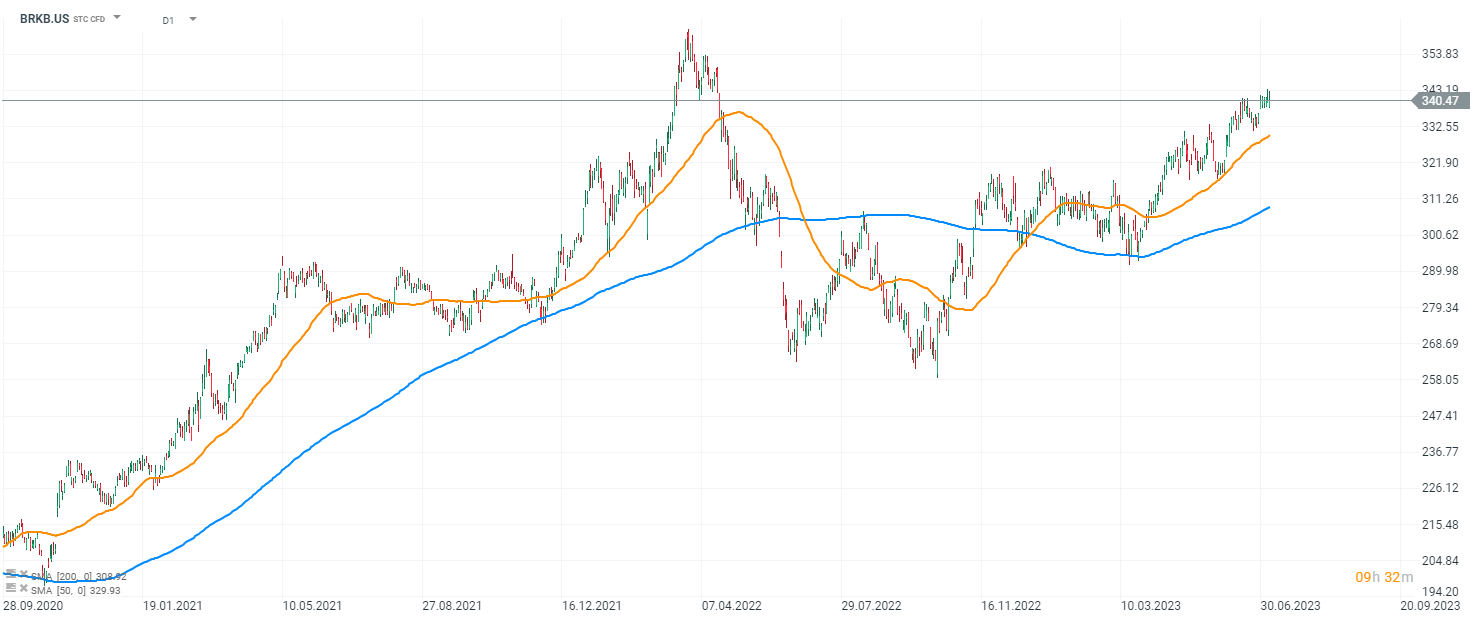The width and height of the screenshot is (1482, 622).
Task: Click the BRKB.US symbol name
Action: [x=45, y=19]
